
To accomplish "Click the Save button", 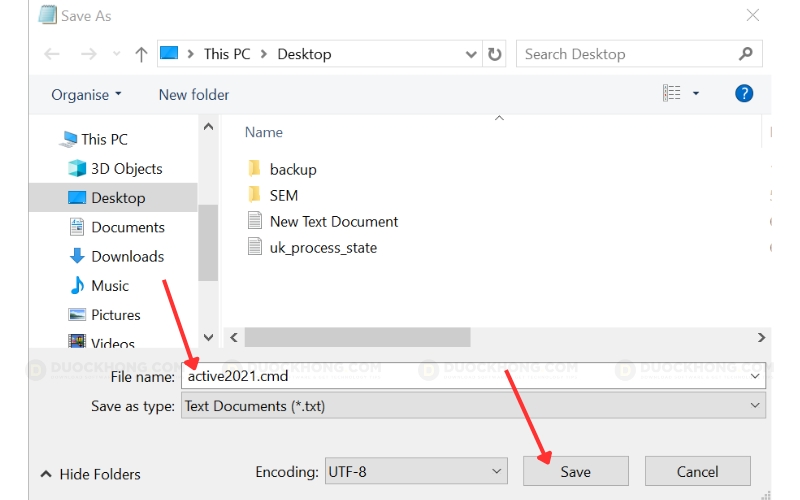I will pyautogui.click(x=576, y=471).
